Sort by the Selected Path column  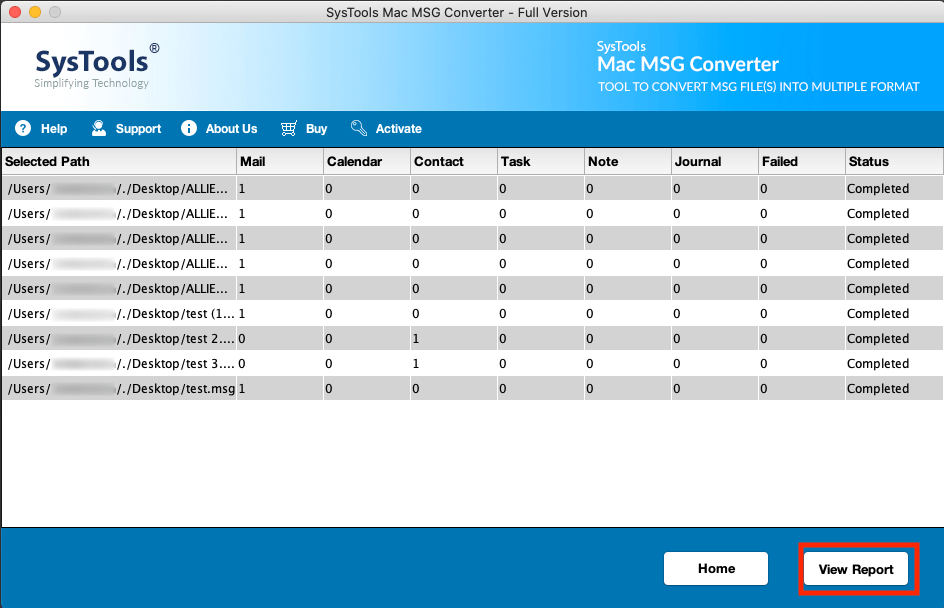tap(47, 161)
